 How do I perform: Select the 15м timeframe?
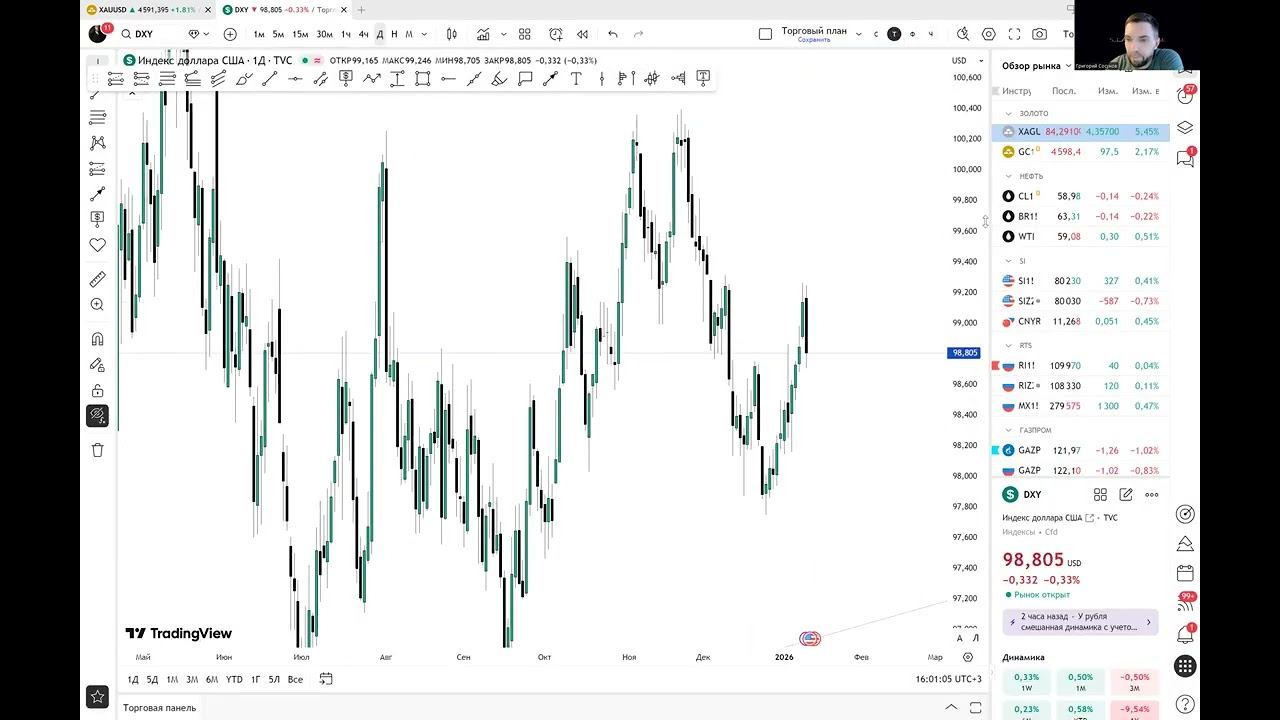click(x=300, y=34)
